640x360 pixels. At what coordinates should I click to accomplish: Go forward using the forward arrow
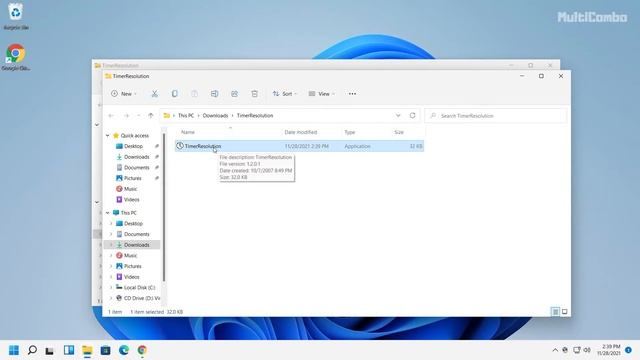point(127,116)
